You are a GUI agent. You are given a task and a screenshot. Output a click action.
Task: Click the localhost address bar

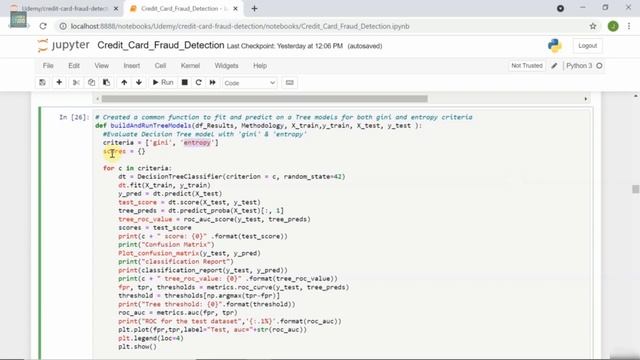240,26
